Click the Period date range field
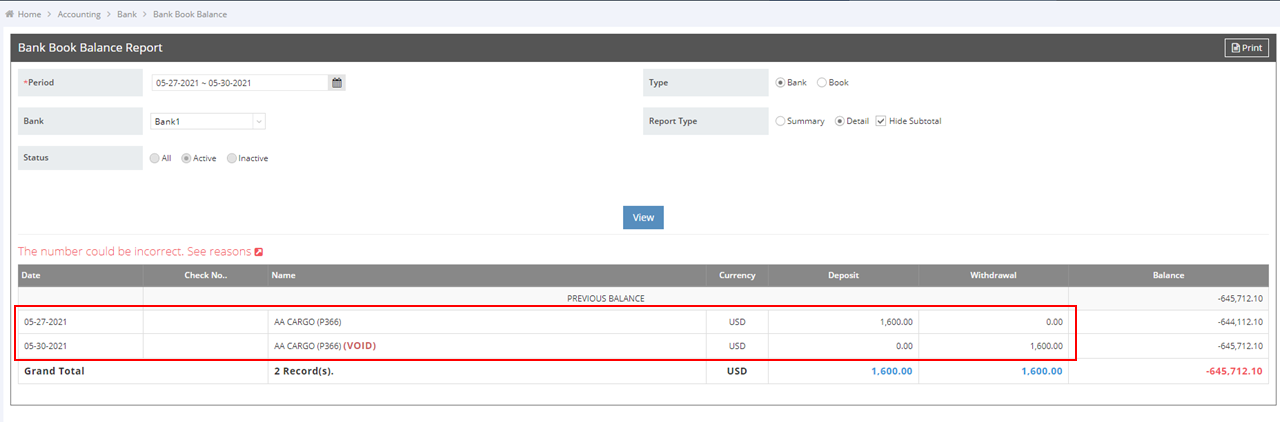Viewport: 1280px width, 422px height. (x=240, y=83)
